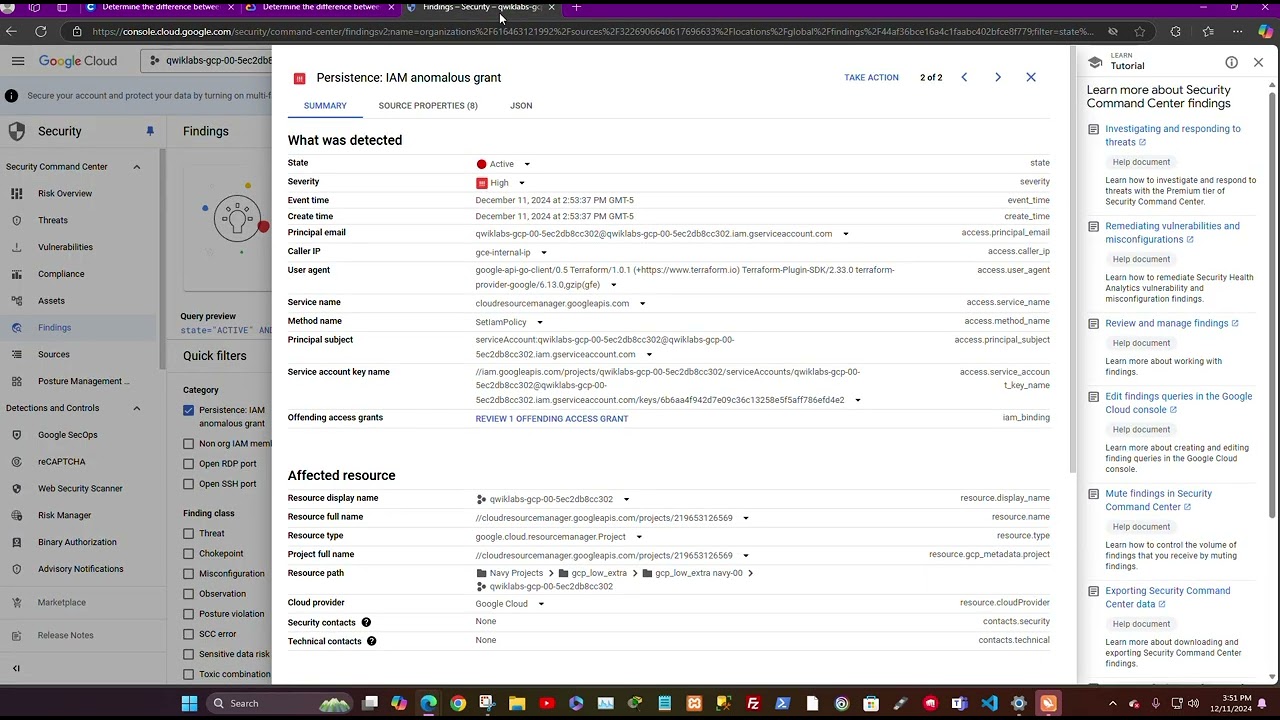1280x720 pixels.
Task: Open the Resource type dropdown arrow
Action: (x=638, y=537)
